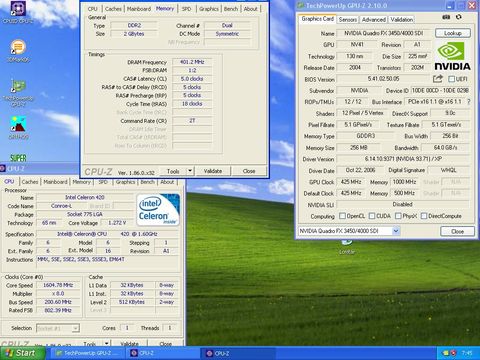Image resolution: width=480 pixels, height=360 pixels.
Task: Toggle the OpenCL checkbox
Action: (342, 216)
